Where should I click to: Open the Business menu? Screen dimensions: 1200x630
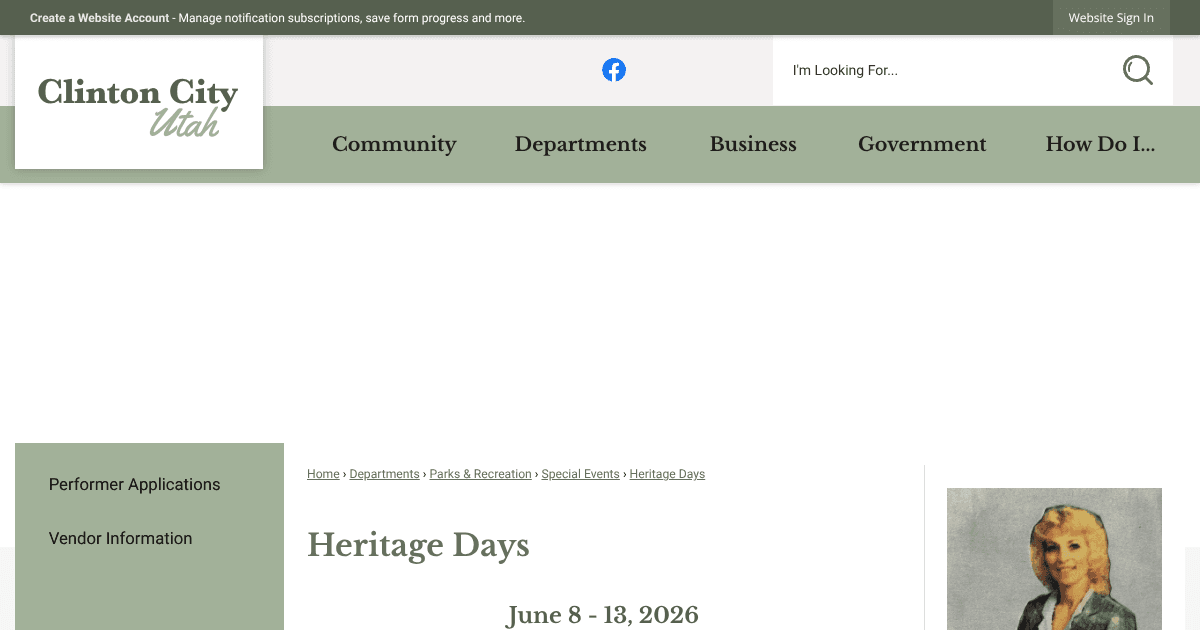pyautogui.click(x=753, y=144)
